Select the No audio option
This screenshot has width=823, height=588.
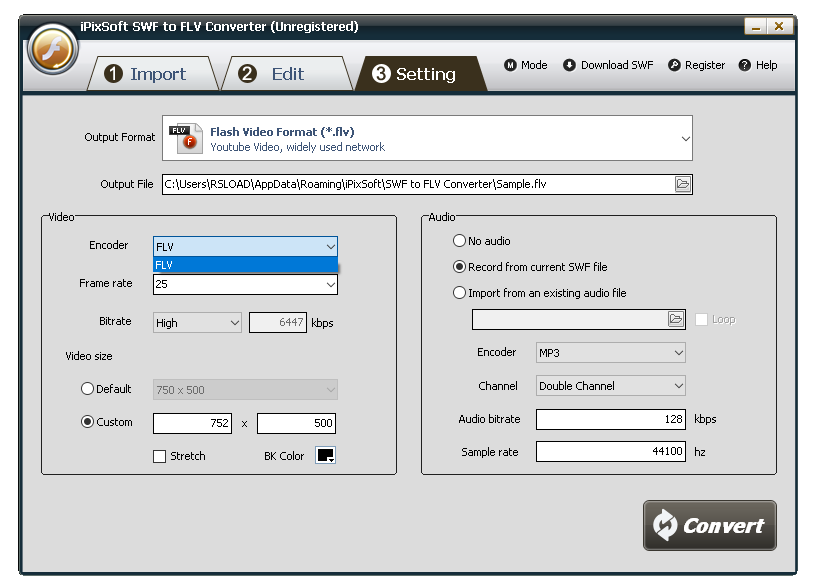pos(481,241)
